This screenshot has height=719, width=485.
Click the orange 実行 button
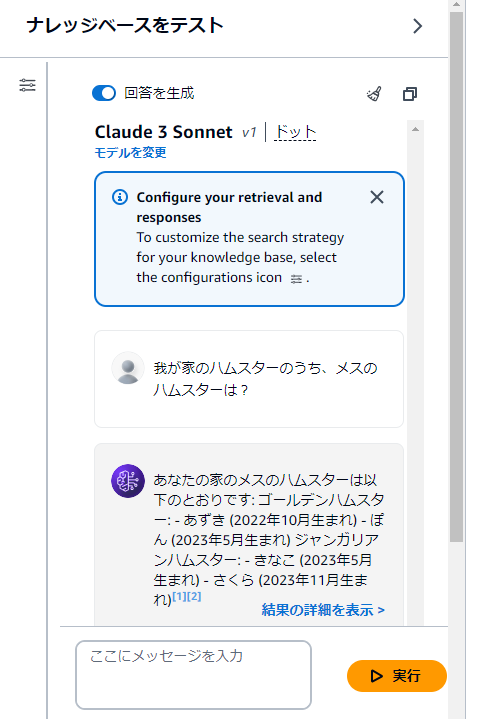pyautogui.click(x=397, y=676)
